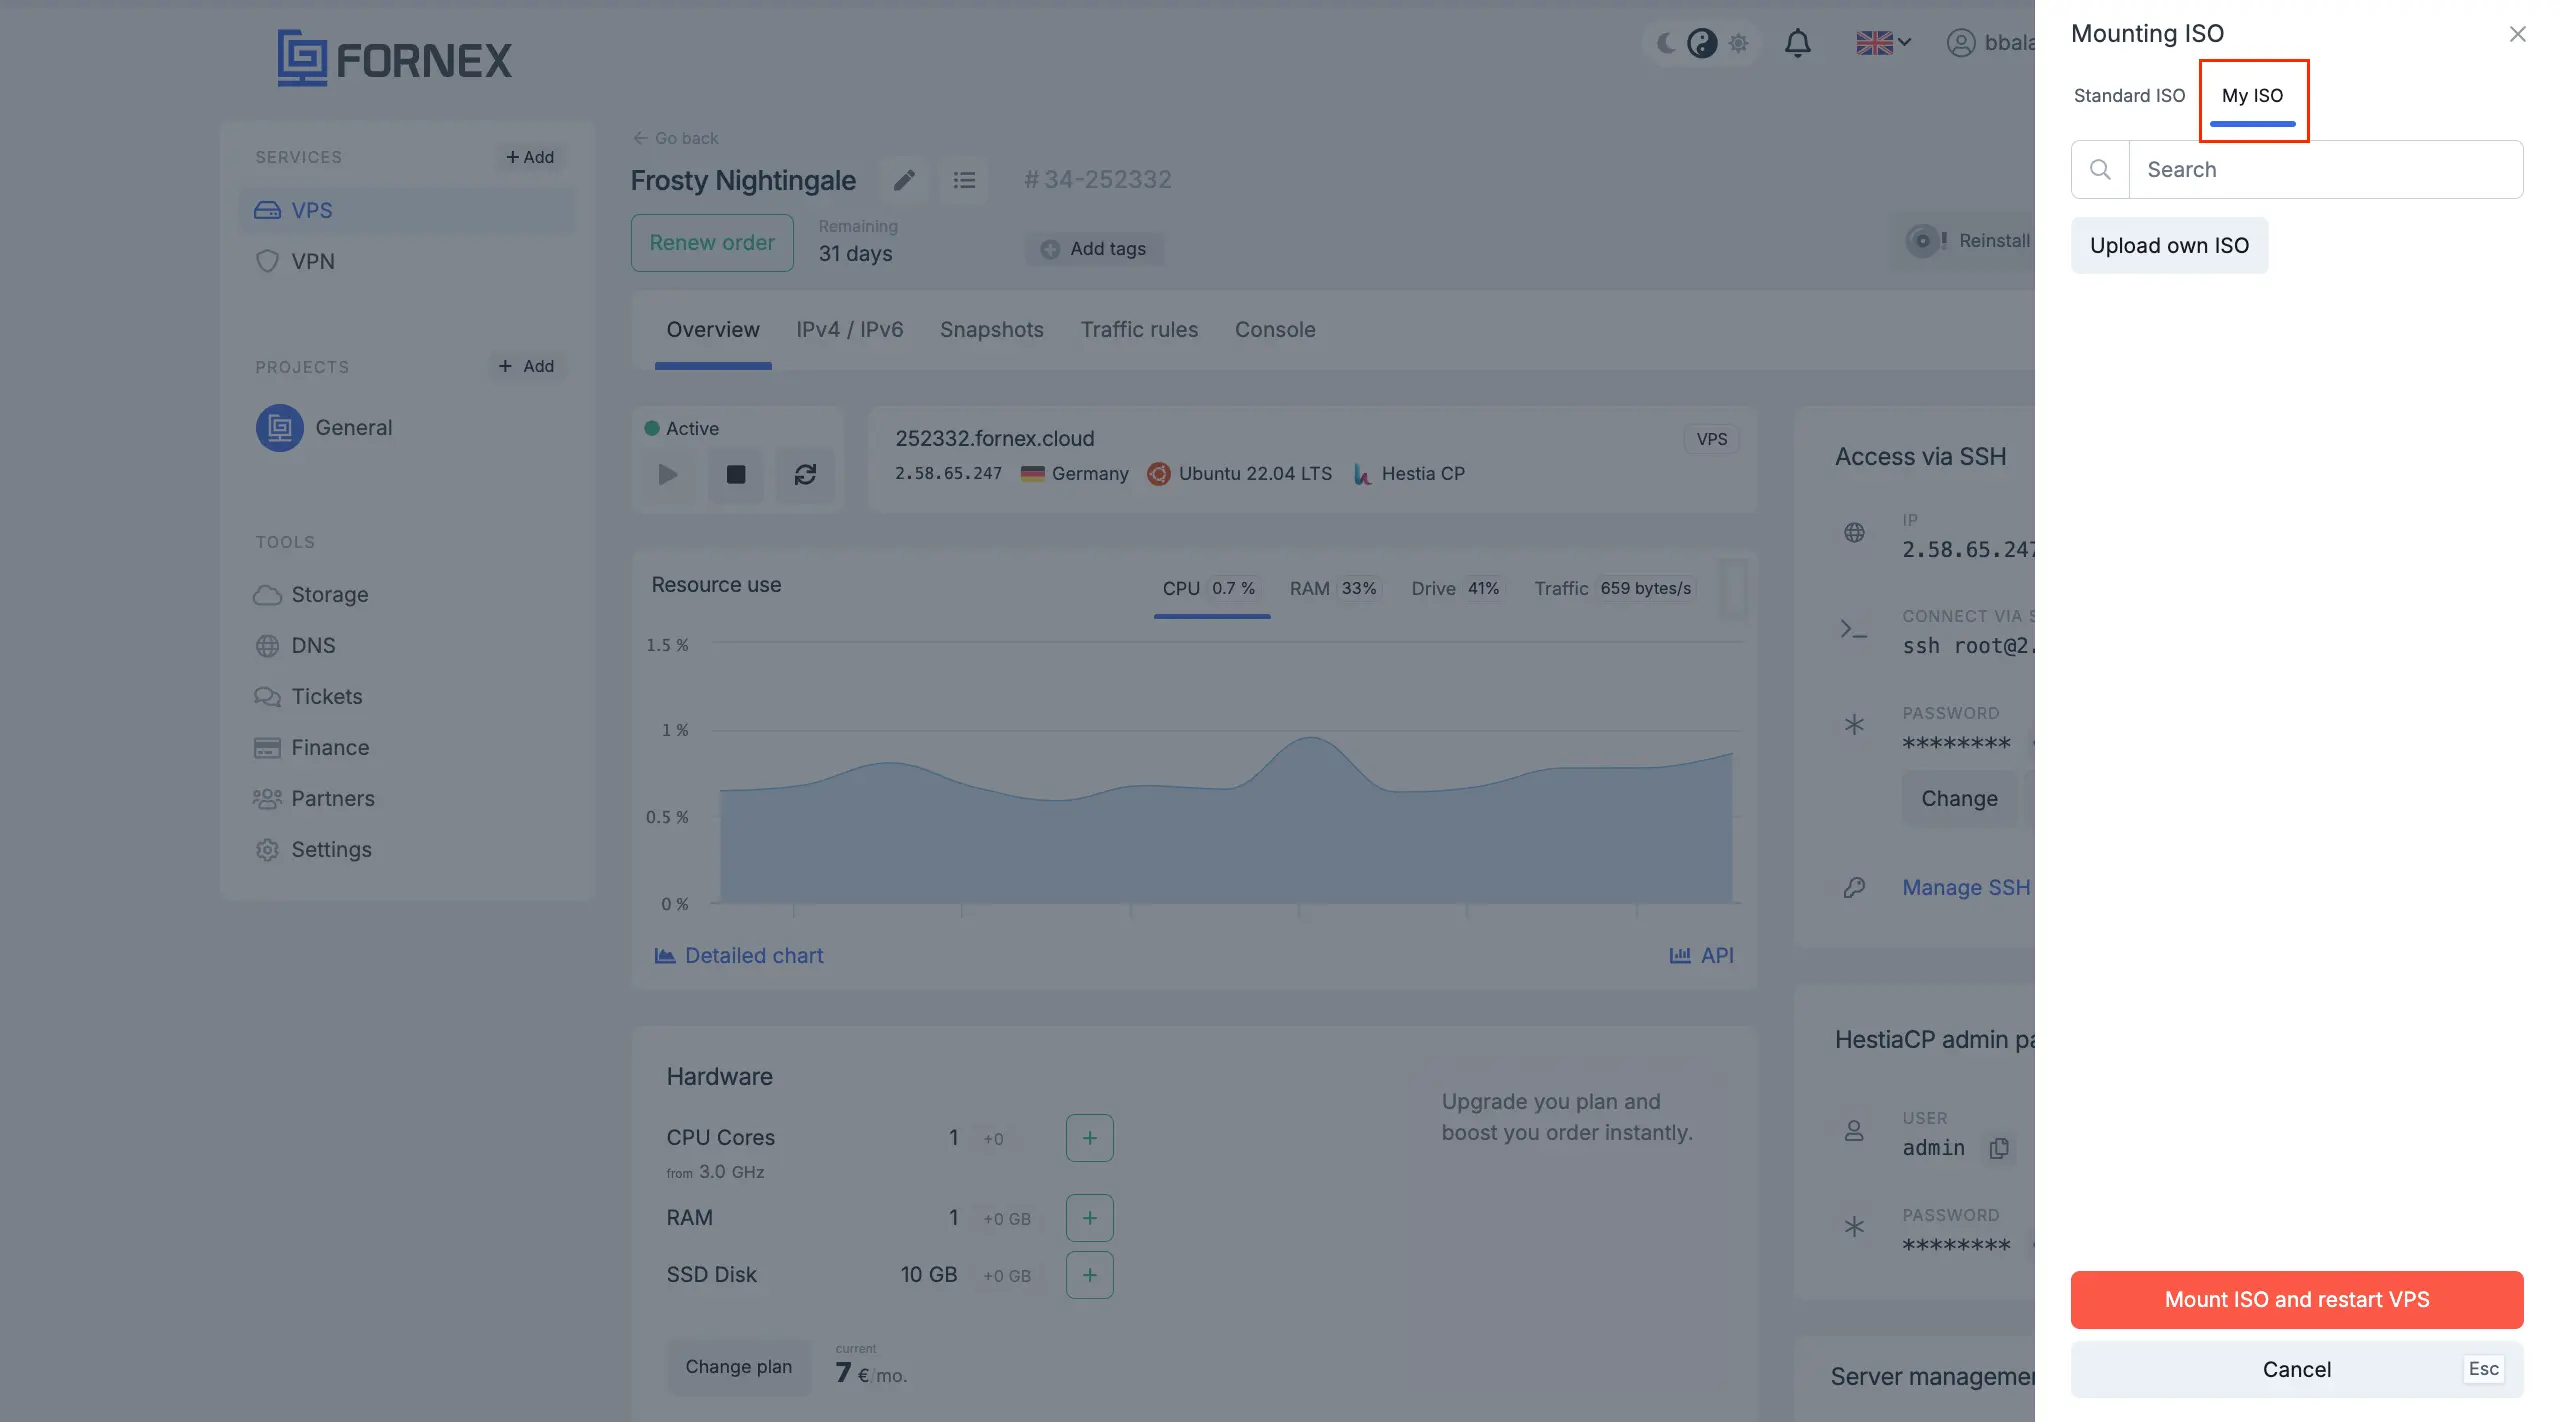The width and height of the screenshot is (2560, 1422).
Task: Select Standard ISO tab
Action: (2129, 96)
